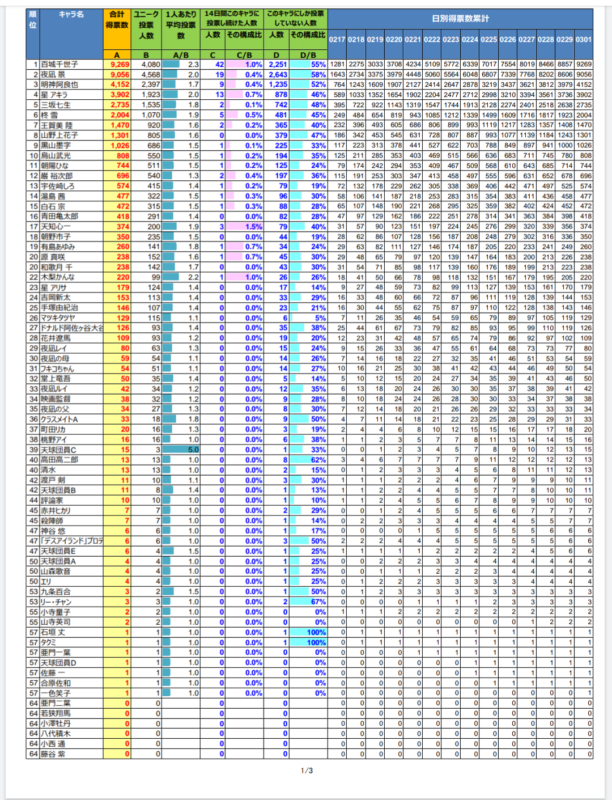Viewport: 612px width, 800px height.
Task: Select the average votes cell '5.0'
Action: [181, 449]
